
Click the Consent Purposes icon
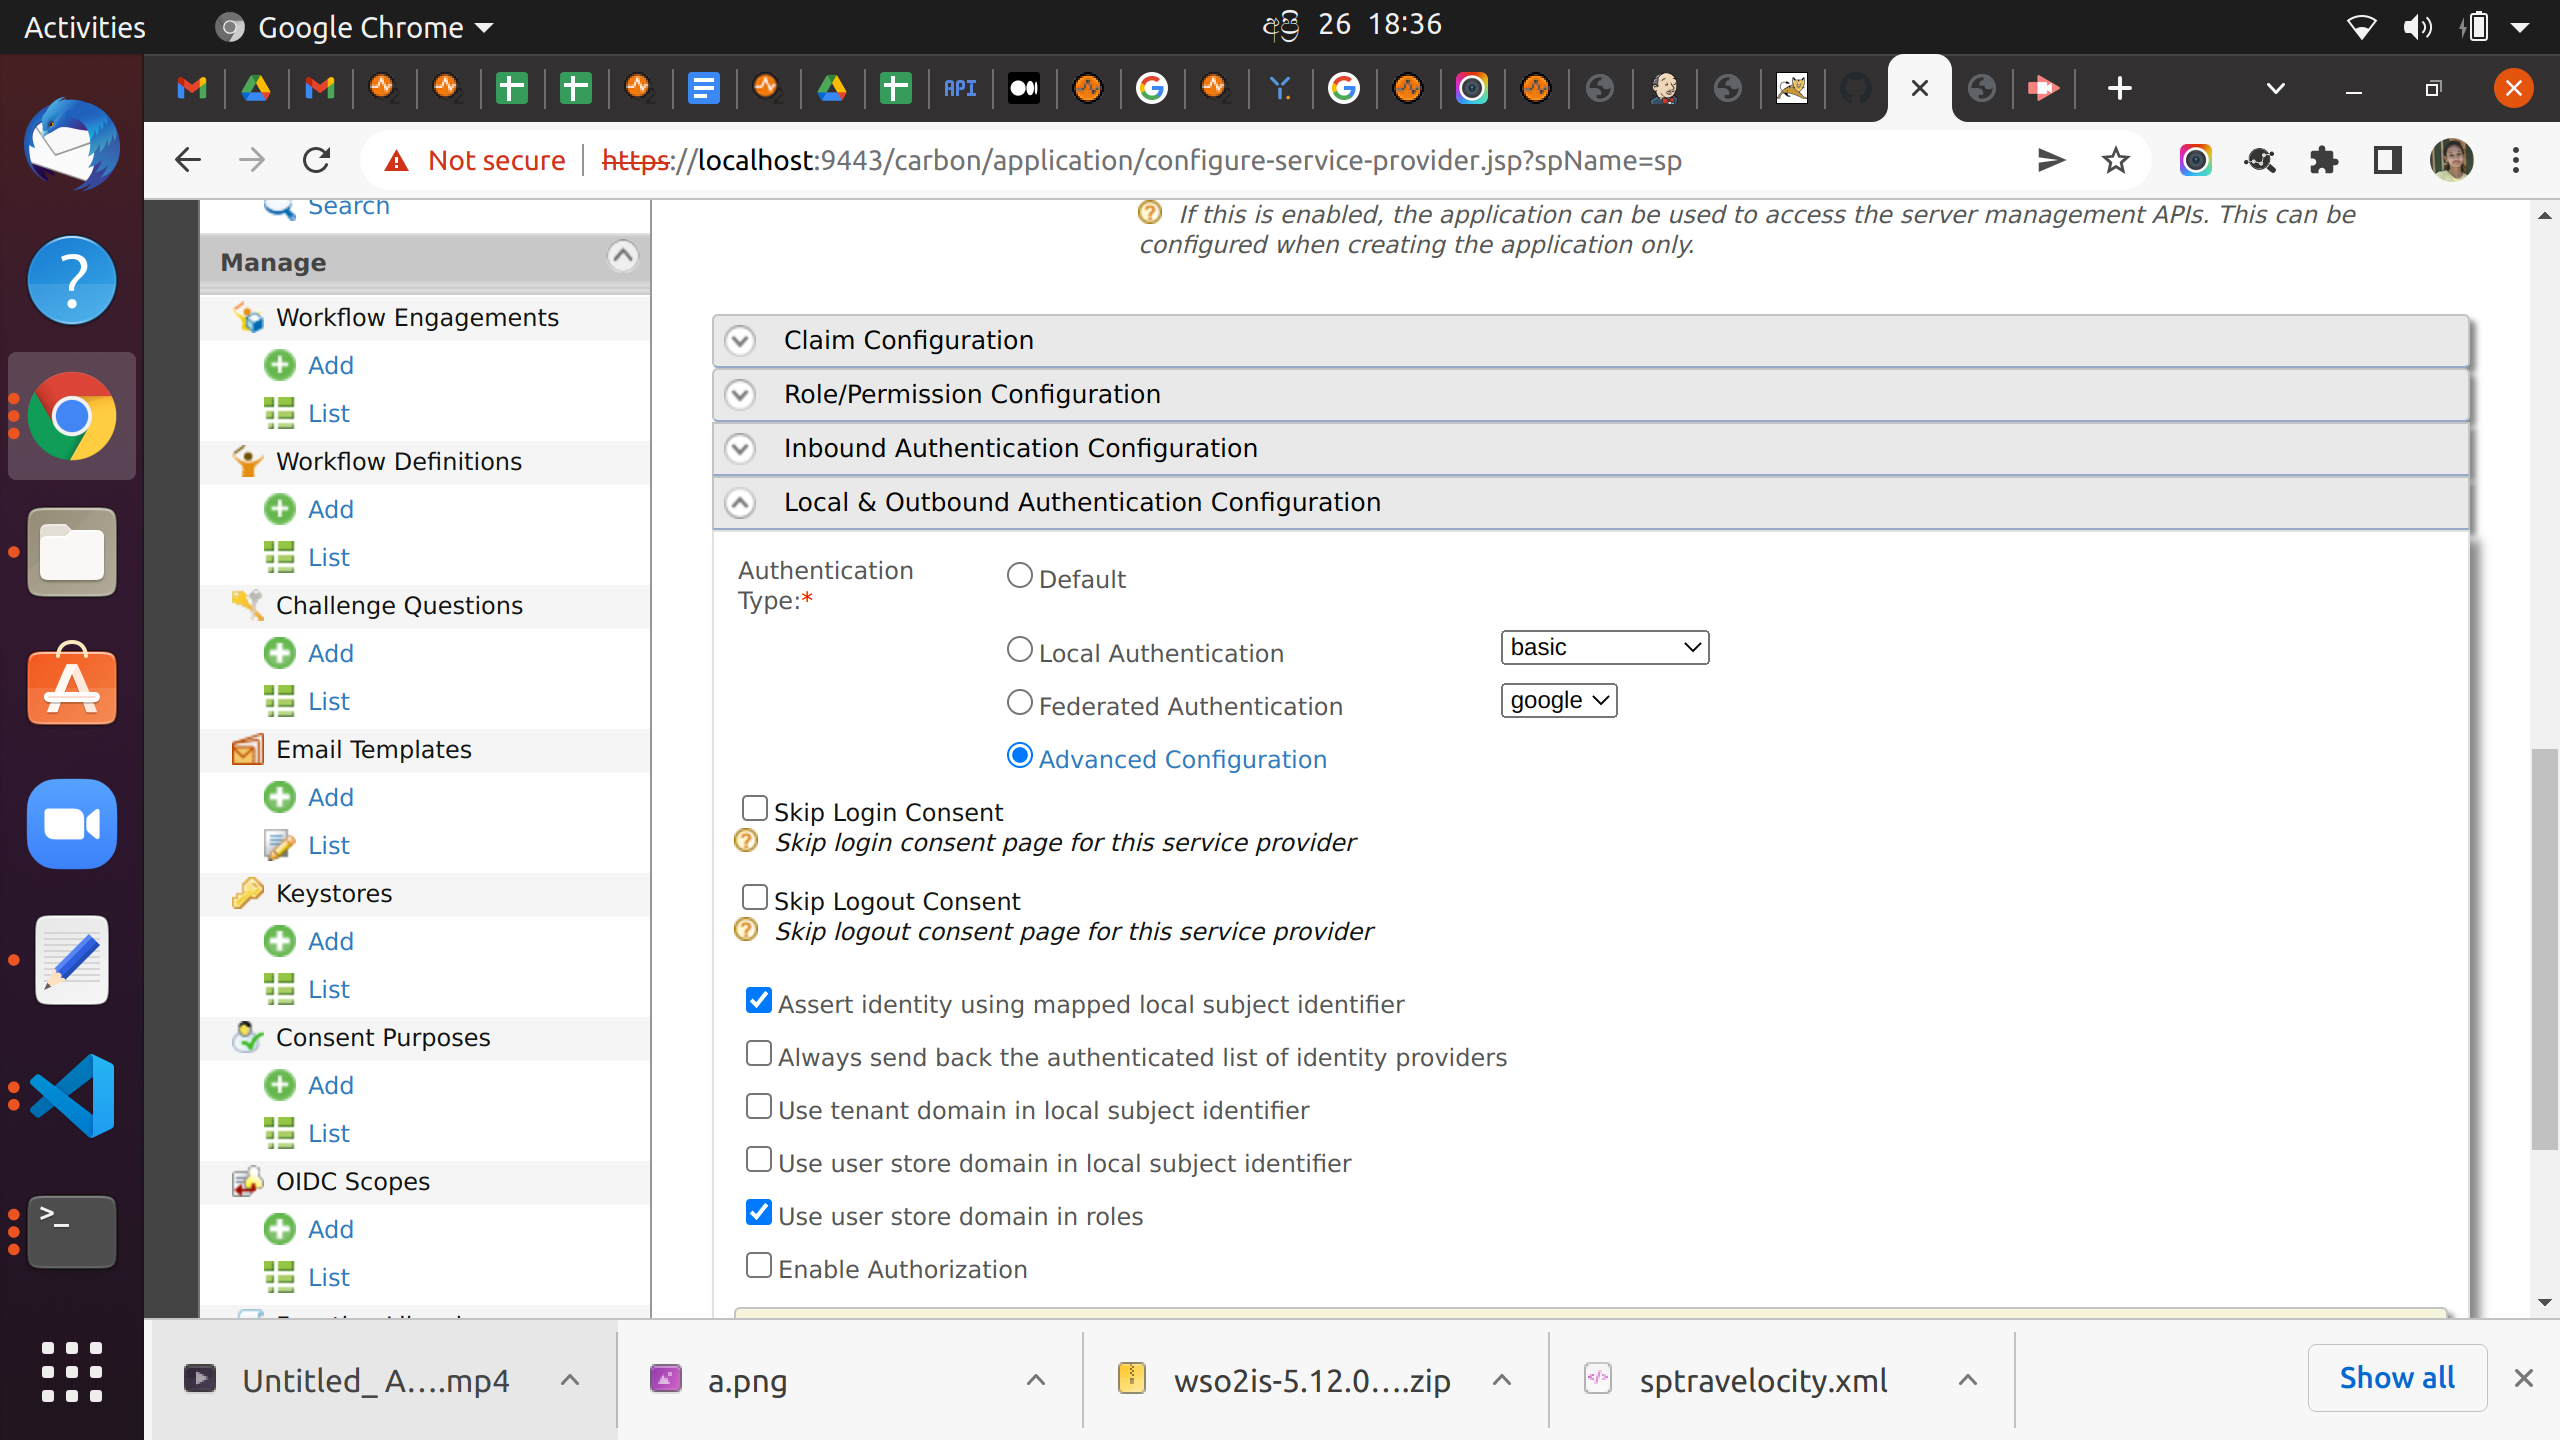click(x=248, y=1037)
